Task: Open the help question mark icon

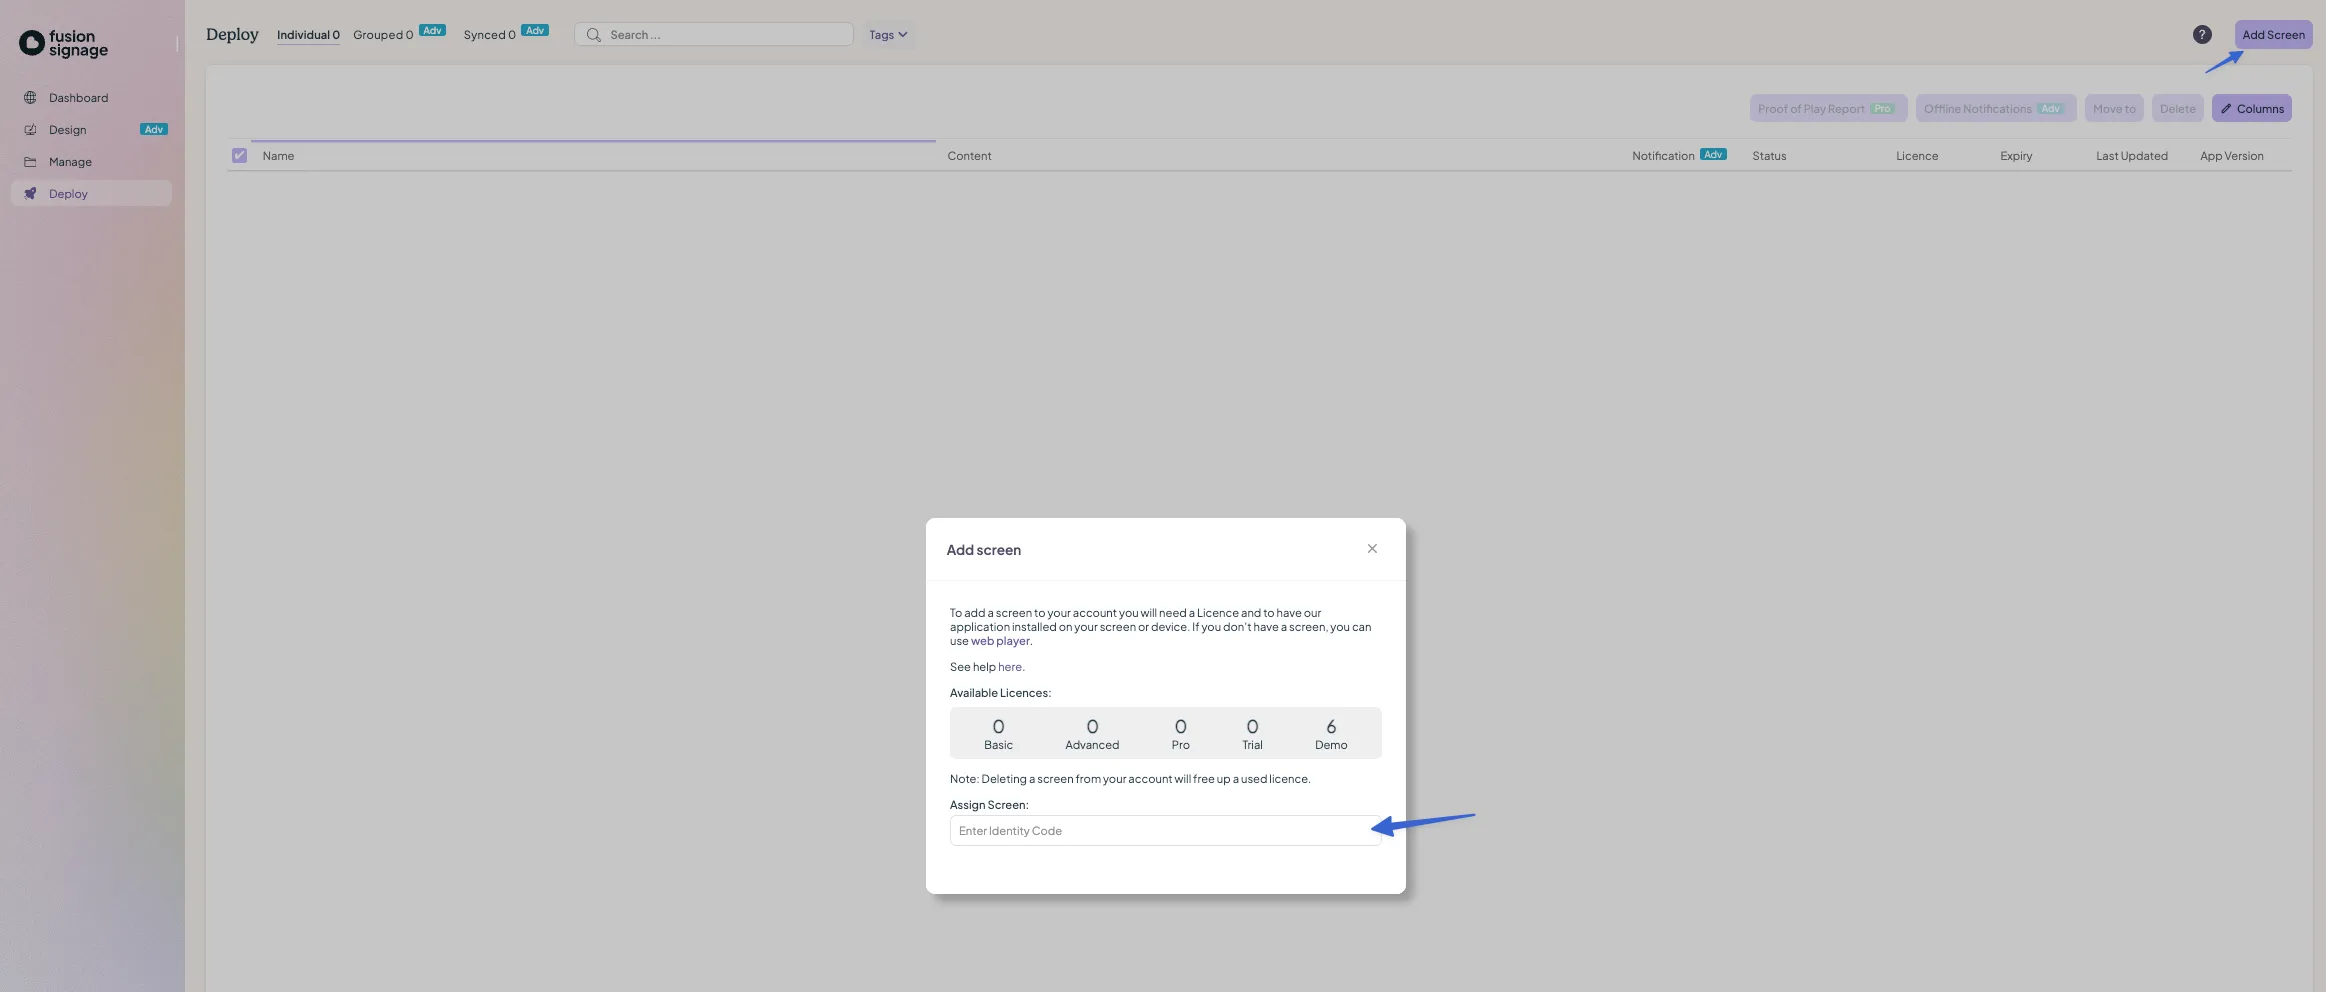Action: coord(2202,35)
